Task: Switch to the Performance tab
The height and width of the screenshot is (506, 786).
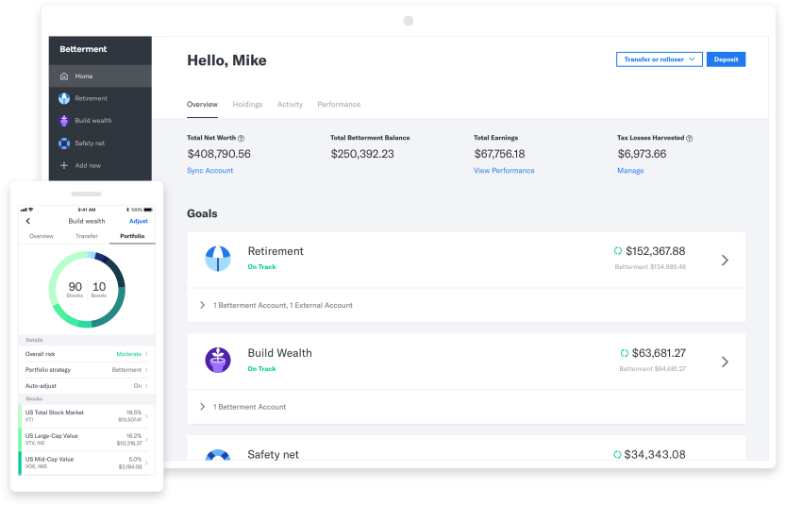Action: 339,104
